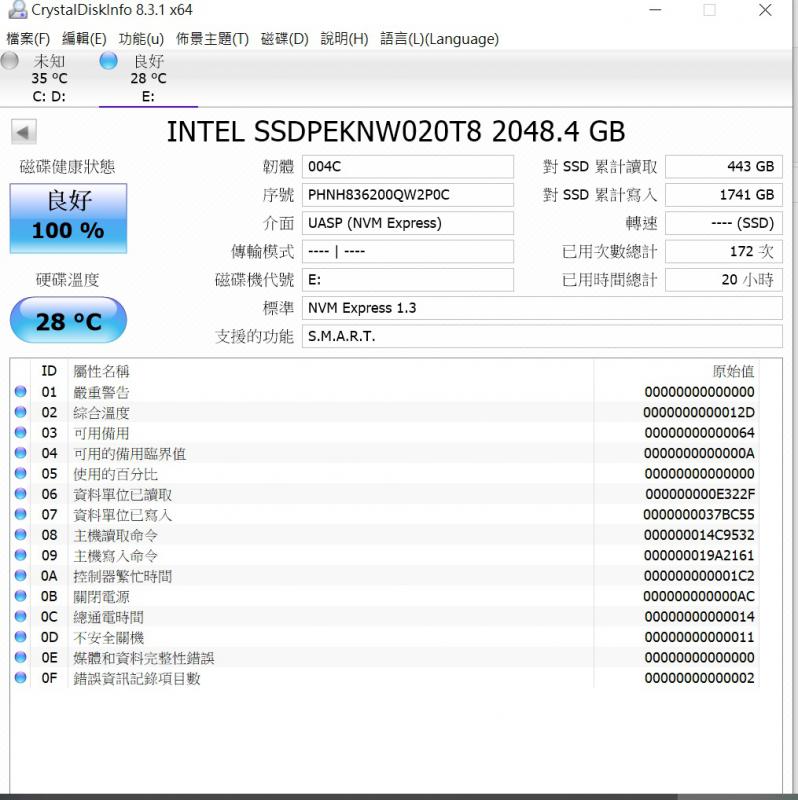Image resolution: width=798 pixels, height=800 pixels.
Task: Click the power on count value 172 次
Action: click(x=724, y=252)
